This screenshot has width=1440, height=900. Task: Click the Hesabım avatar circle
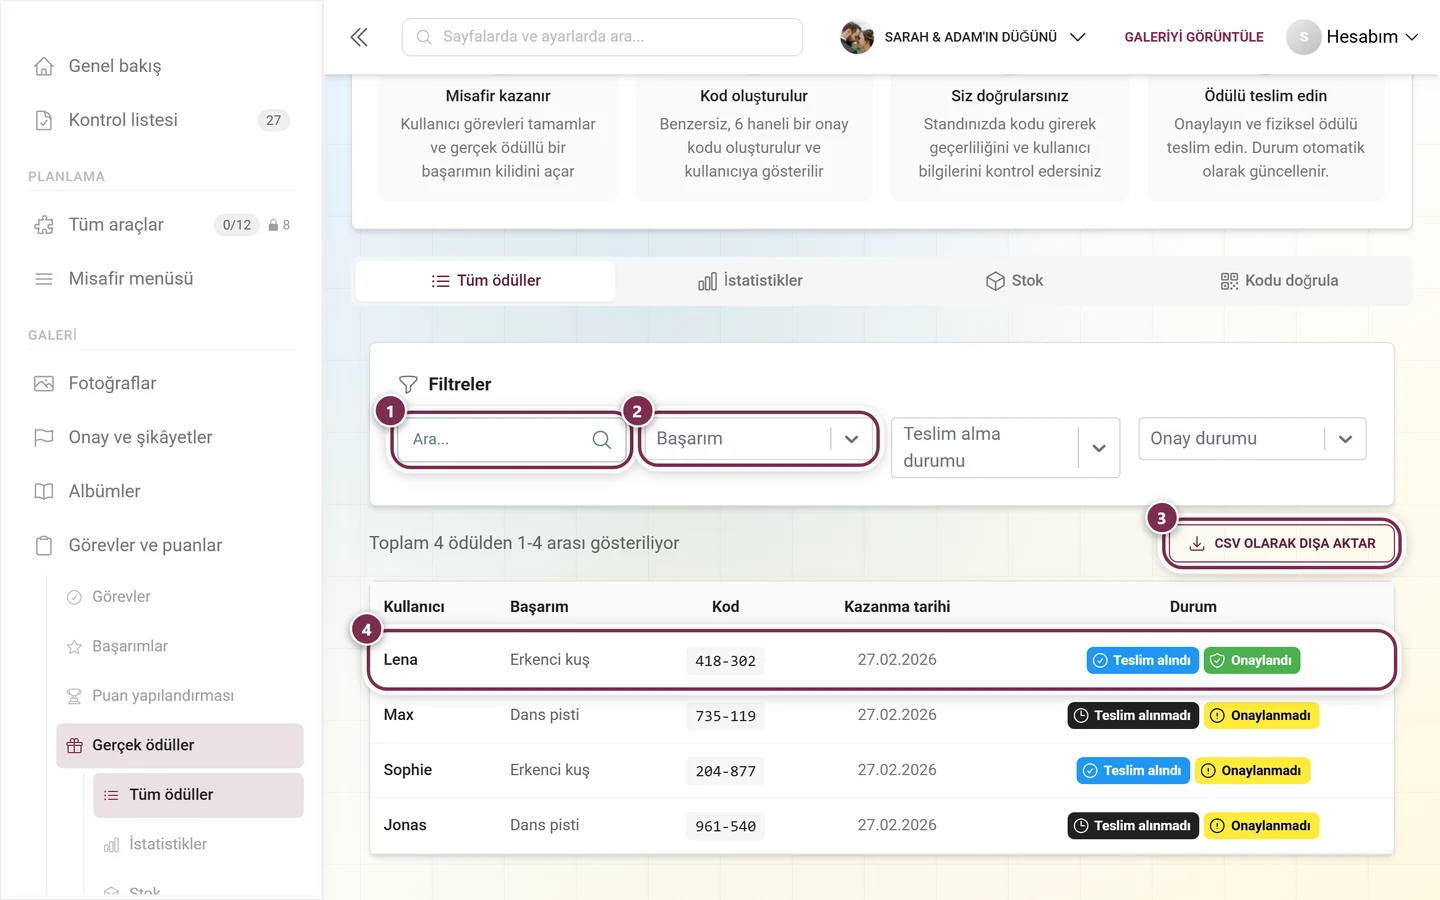click(1303, 37)
